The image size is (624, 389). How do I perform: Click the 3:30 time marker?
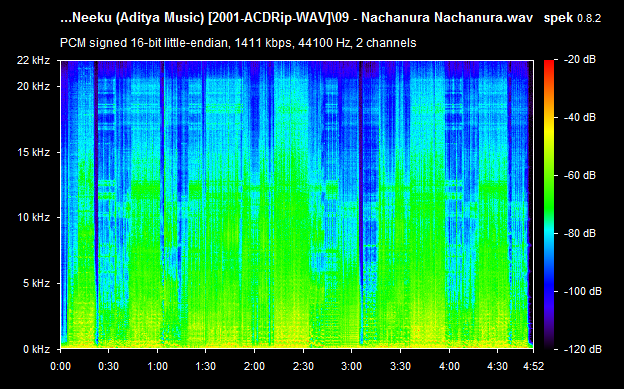click(x=400, y=366)
